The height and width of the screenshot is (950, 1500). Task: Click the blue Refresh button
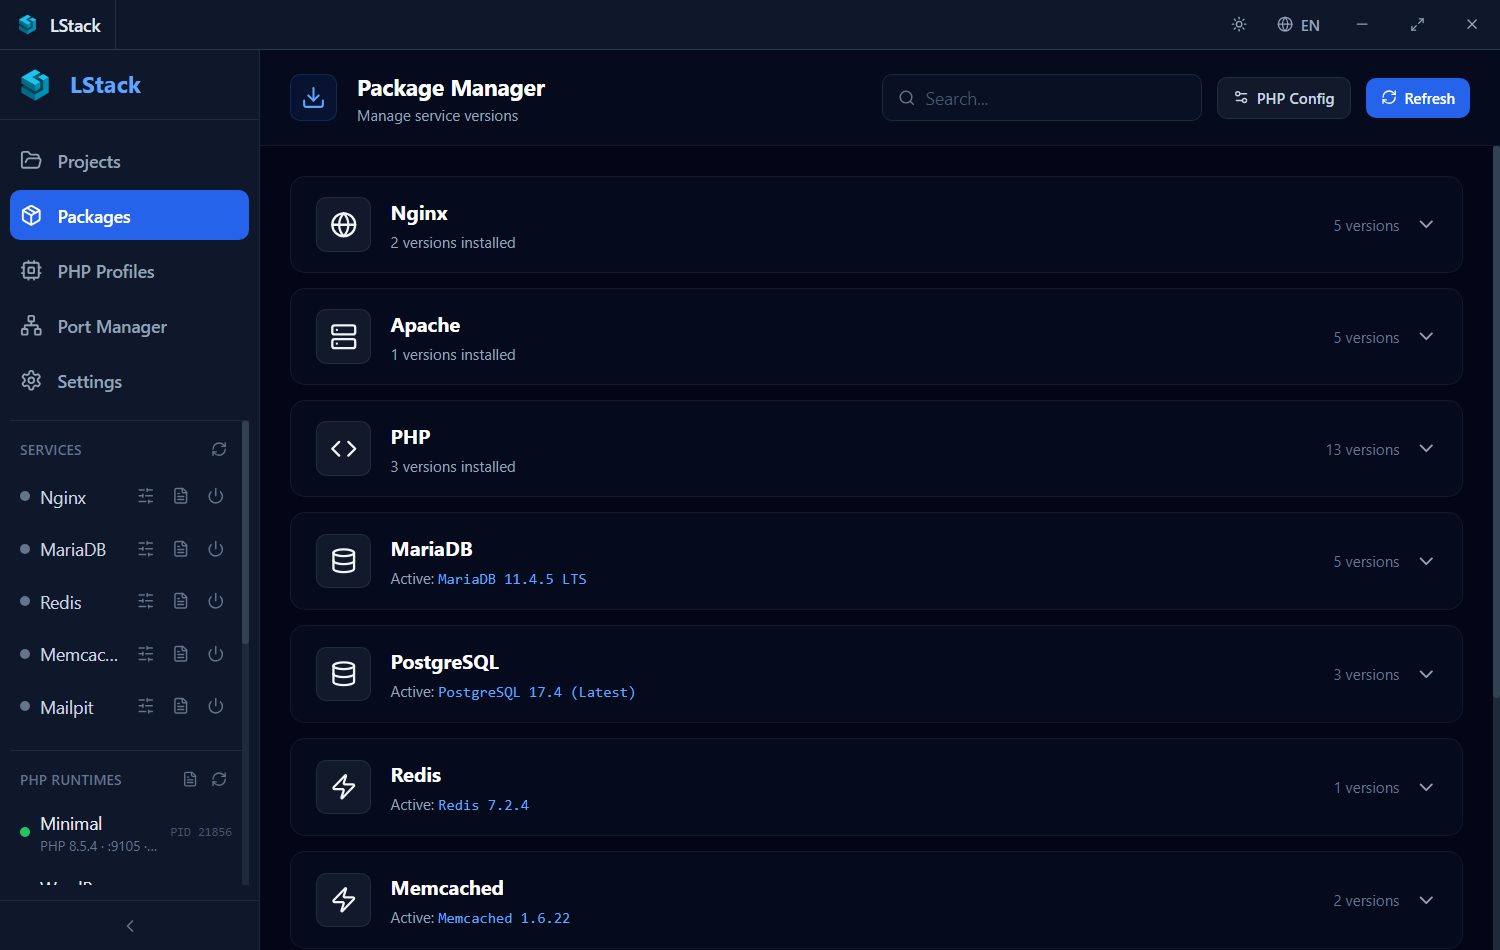point(1418,98)
